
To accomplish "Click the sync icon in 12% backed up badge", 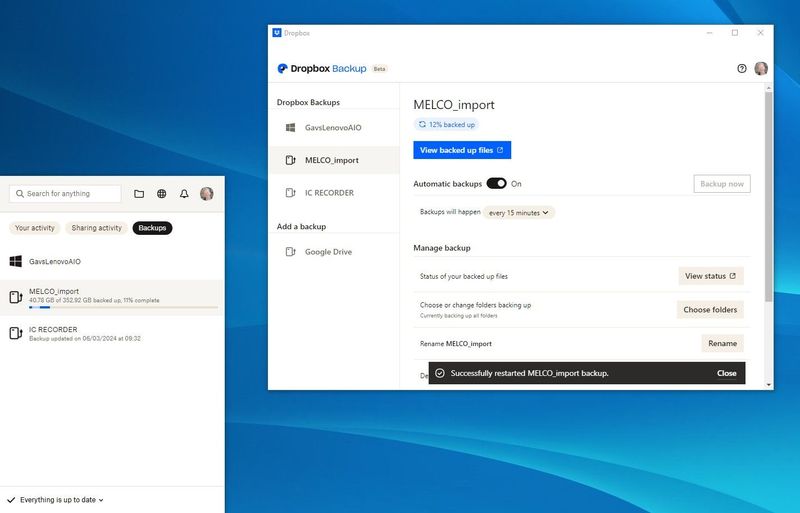I will [x=422, y=124].
